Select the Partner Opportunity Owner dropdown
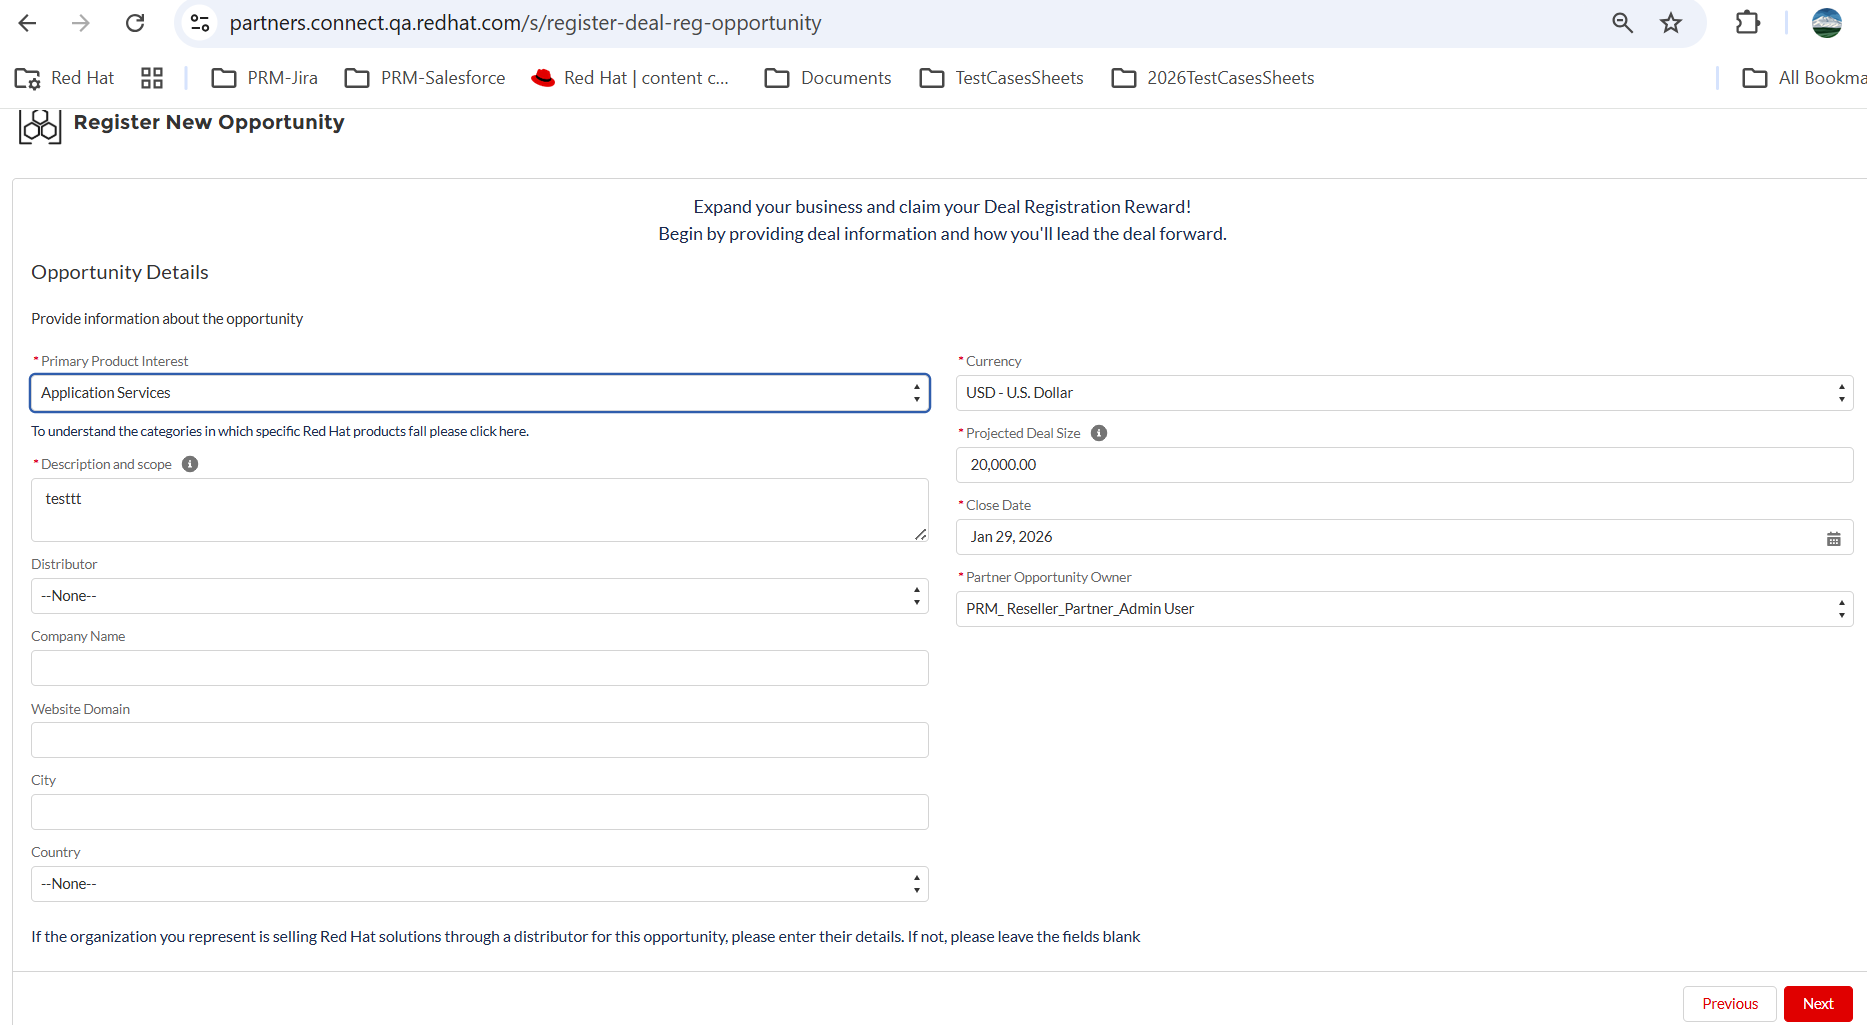Viewport: 1867px width, 1025px height. tap(1404, 609)
